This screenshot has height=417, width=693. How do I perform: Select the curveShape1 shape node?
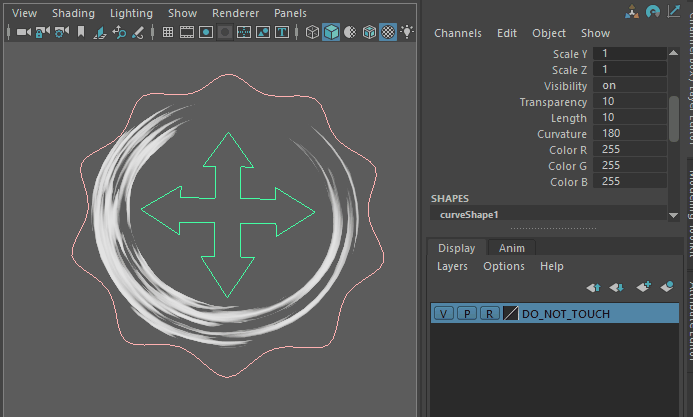pos(548,215)
